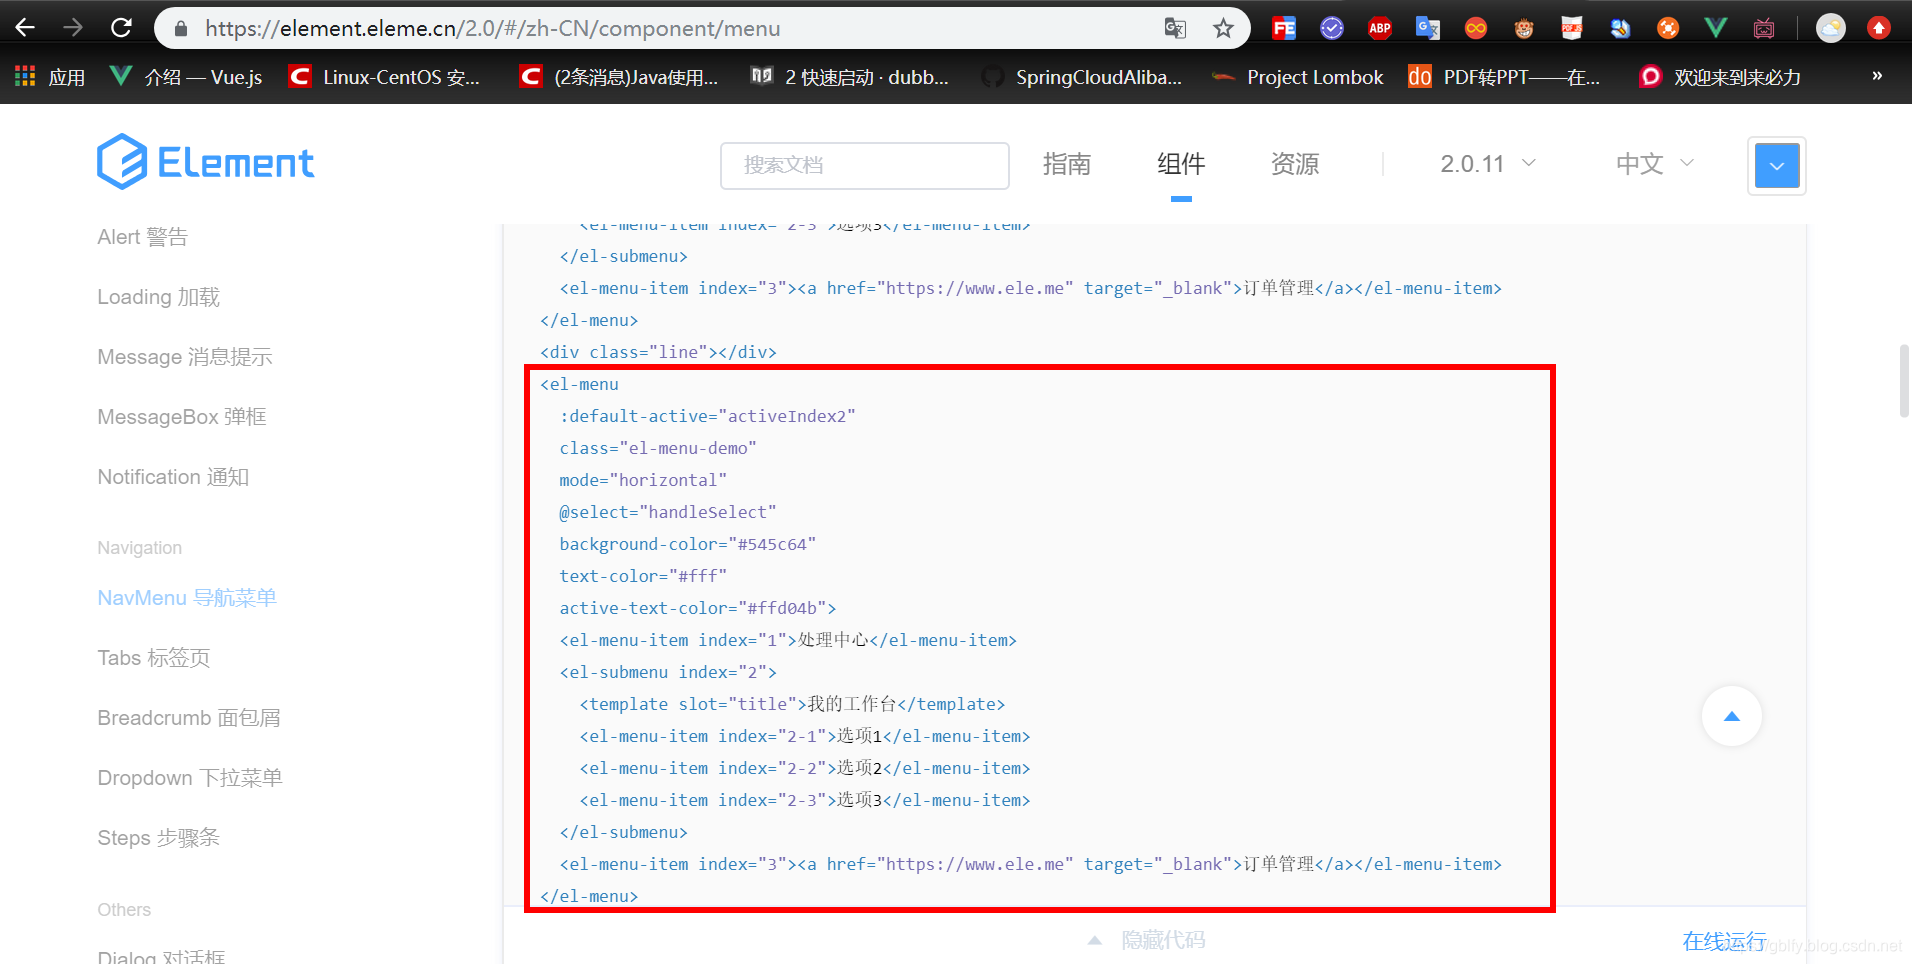Click the code line background-color="#545c64"

688,544
